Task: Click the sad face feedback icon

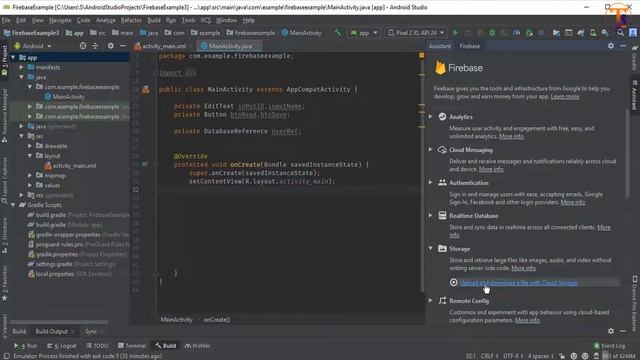Action: click(x=585, y=356)
